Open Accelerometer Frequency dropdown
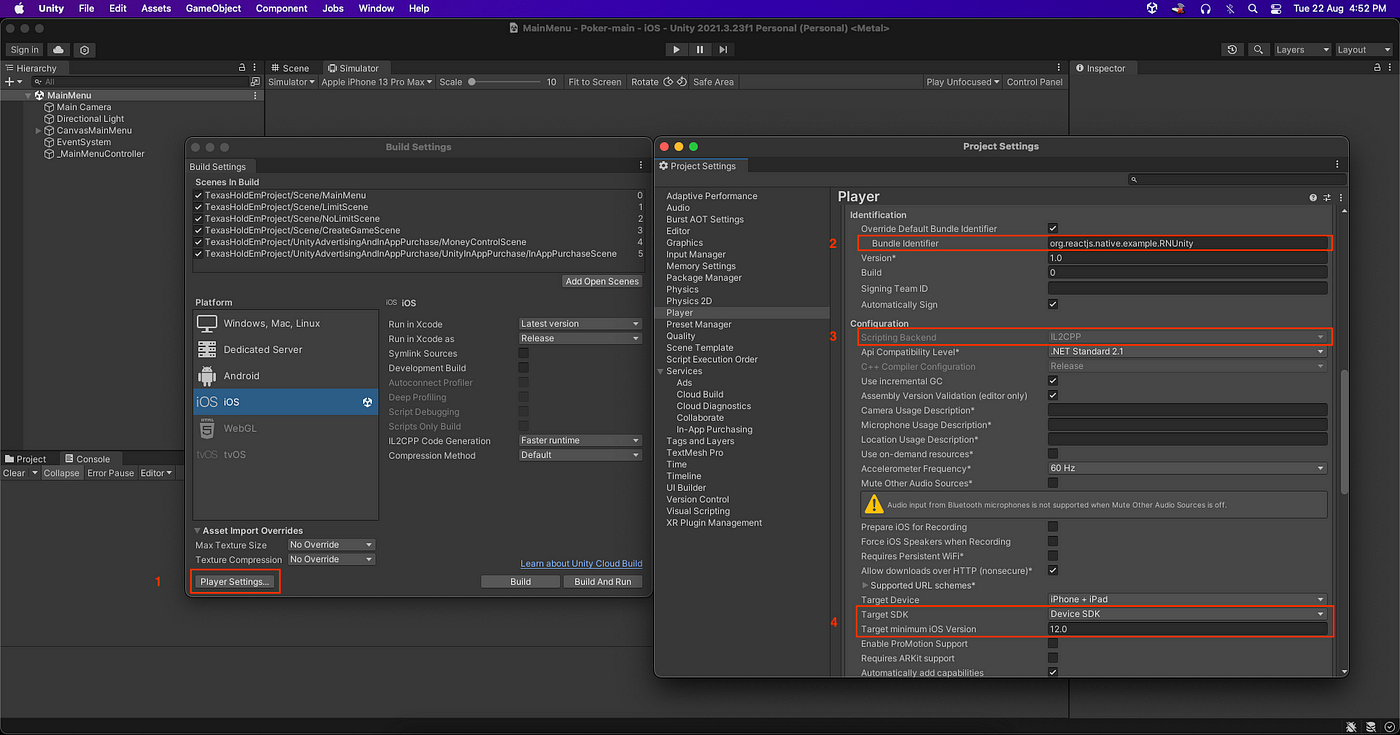 pos(1188,468)
